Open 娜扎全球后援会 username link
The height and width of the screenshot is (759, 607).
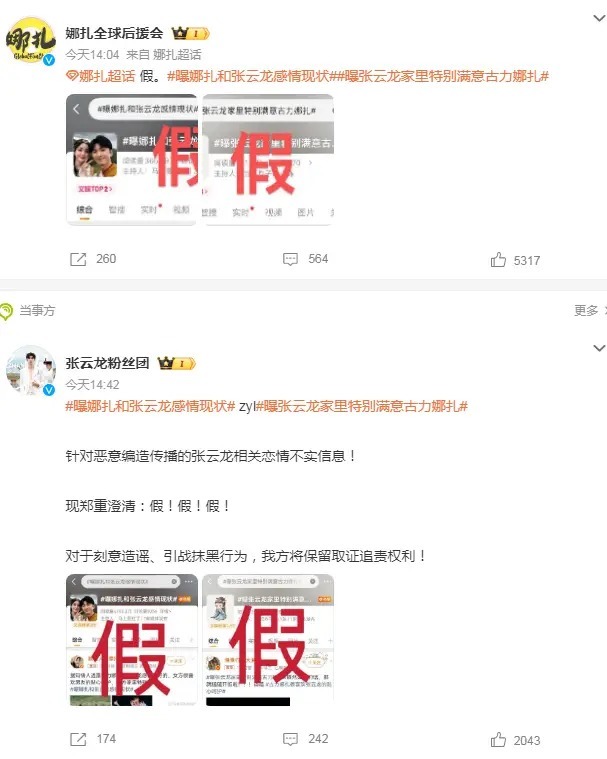(114, 33)
